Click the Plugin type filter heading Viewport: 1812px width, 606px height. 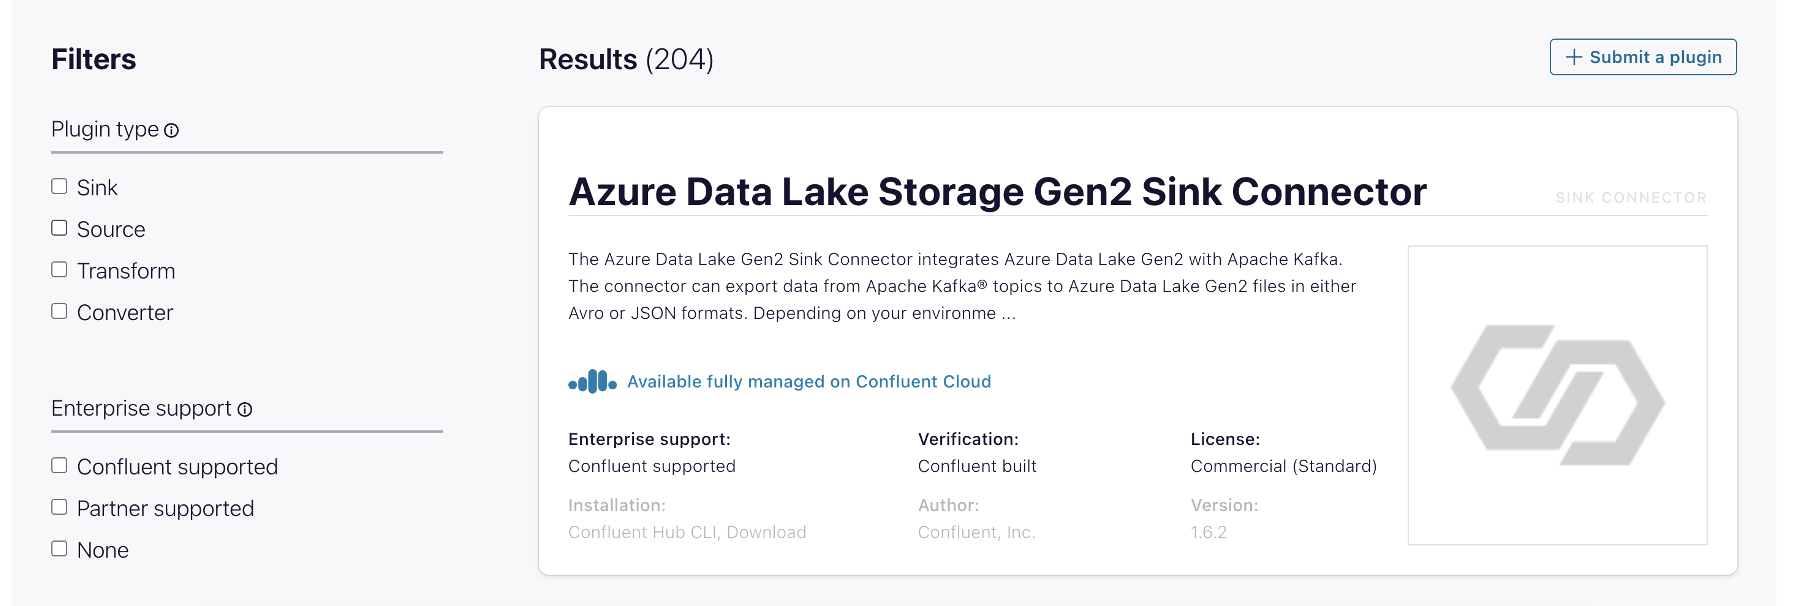pos(105,130)
